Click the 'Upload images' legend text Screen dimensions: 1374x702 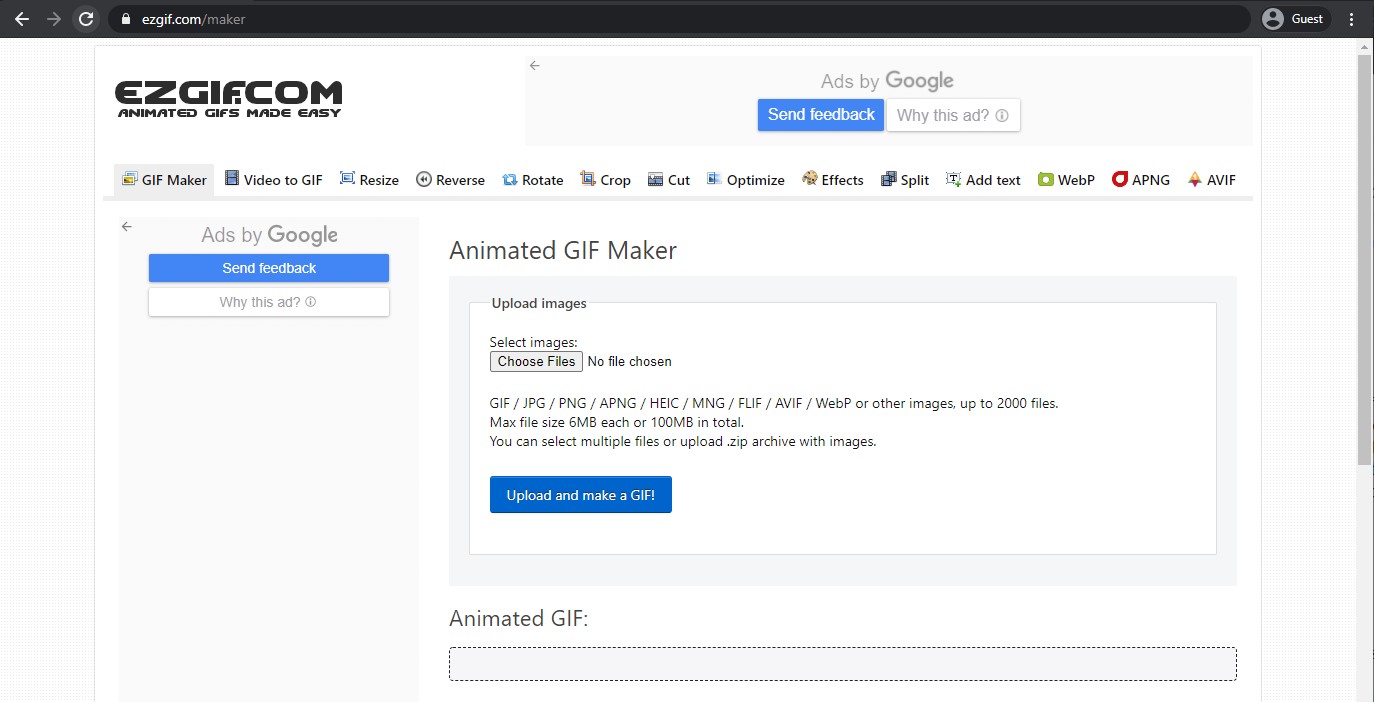click(x=539, y=303)
